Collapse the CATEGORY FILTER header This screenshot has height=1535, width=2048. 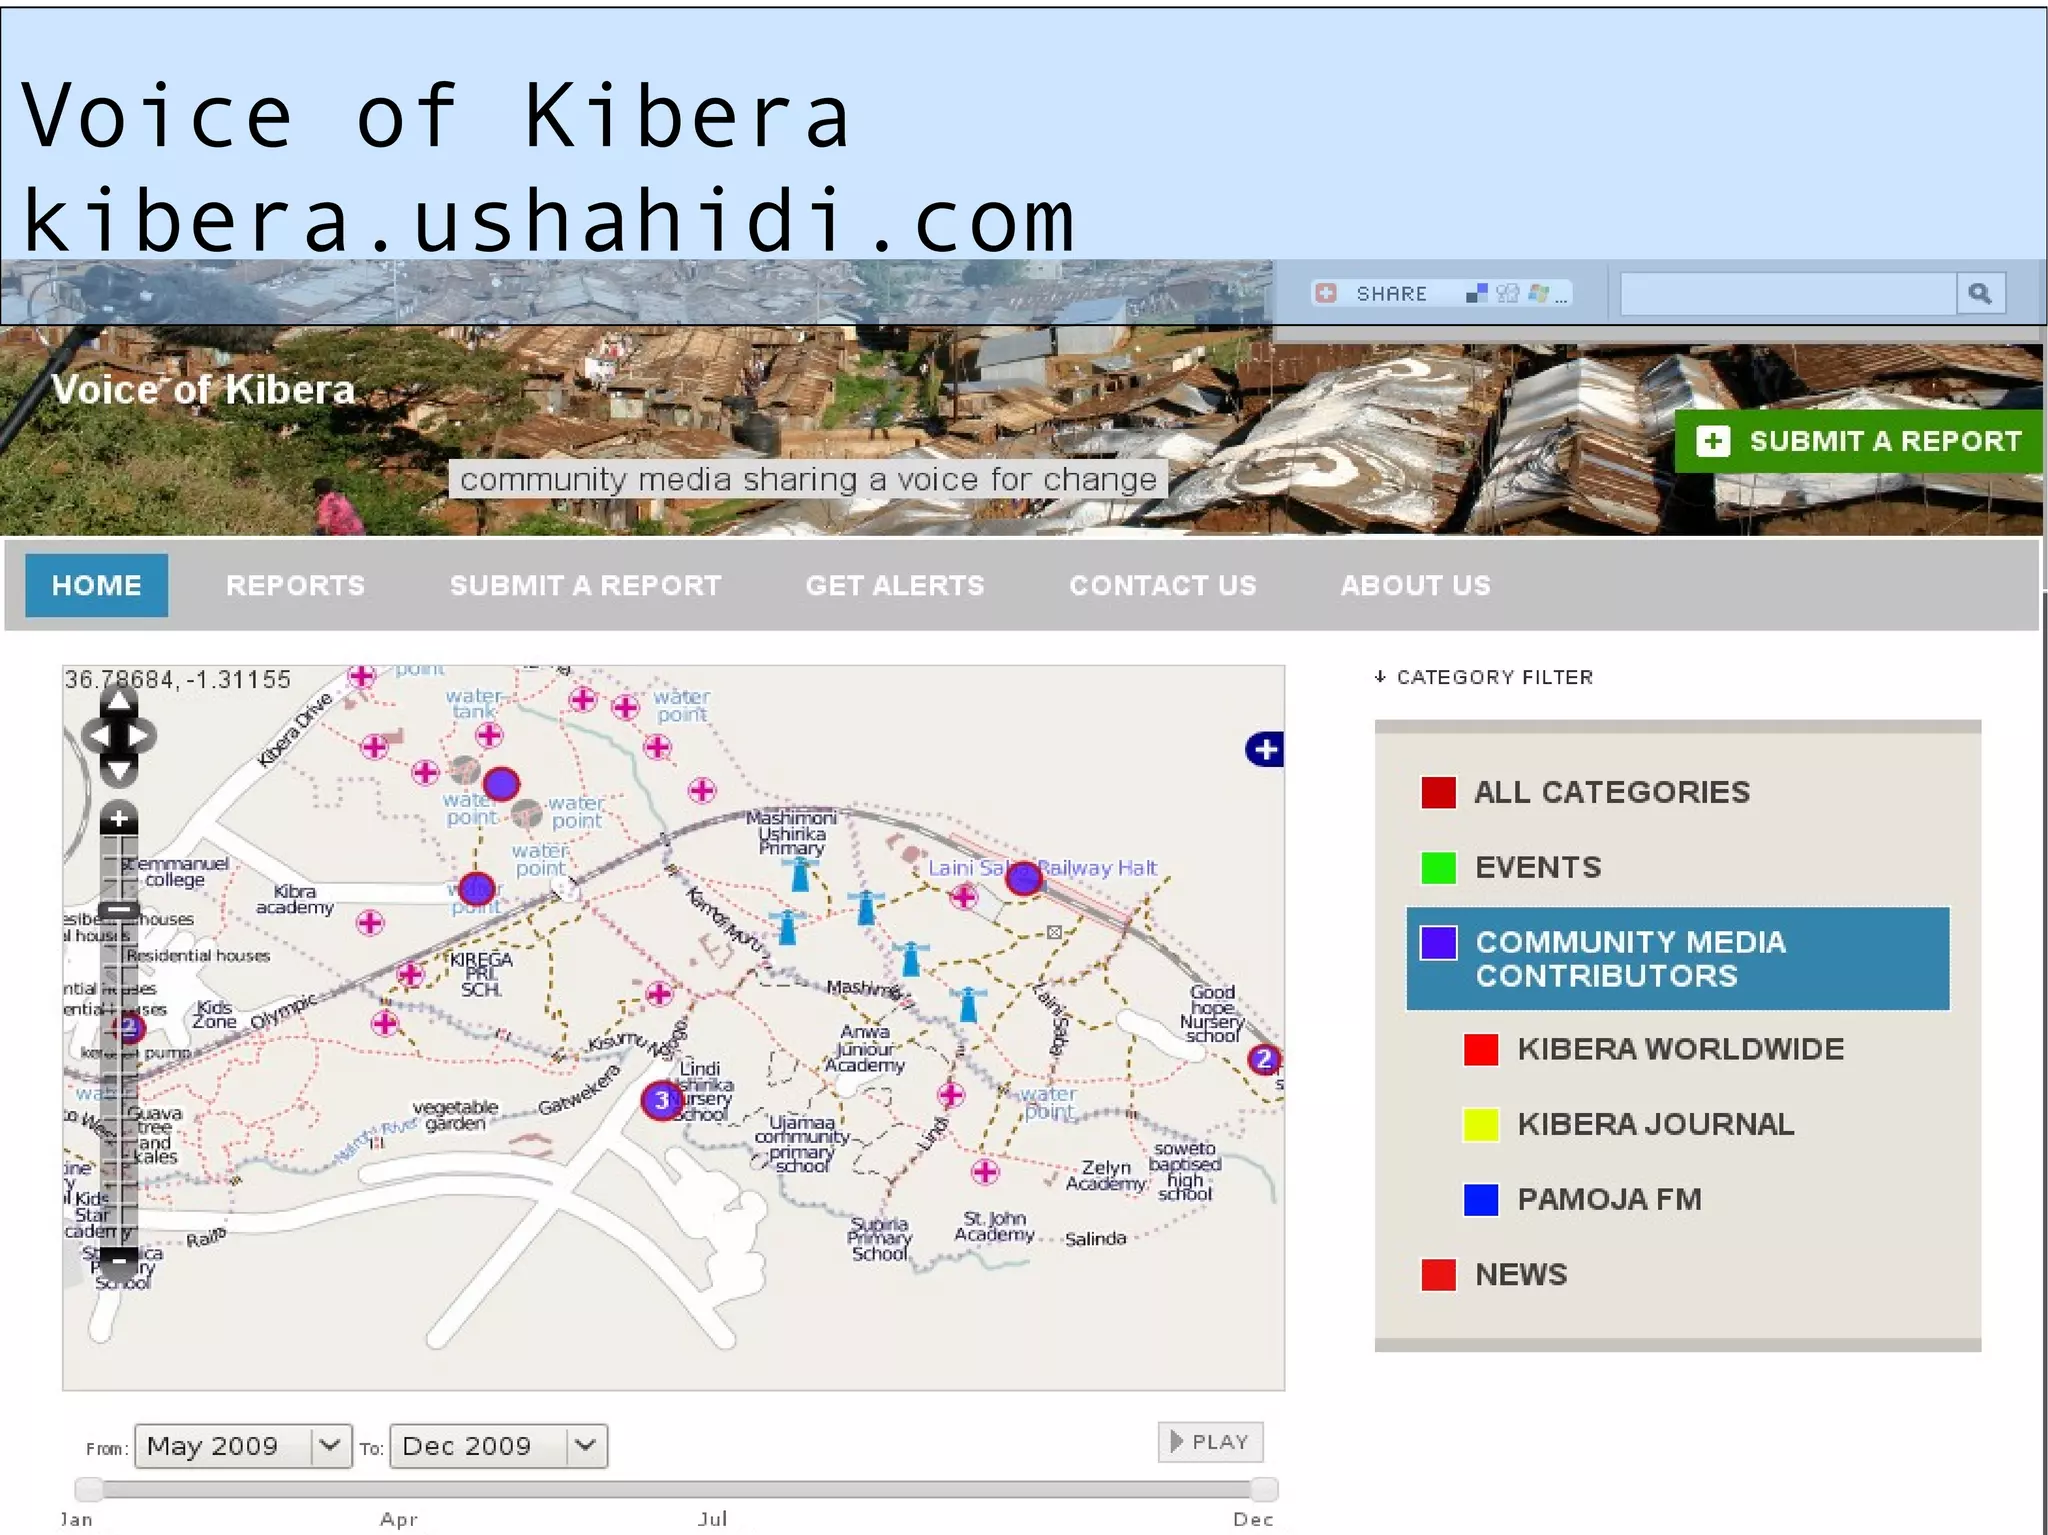click(x=1485, y=677)
